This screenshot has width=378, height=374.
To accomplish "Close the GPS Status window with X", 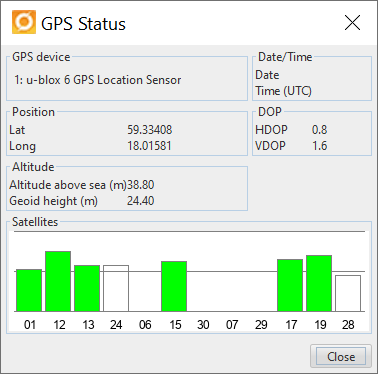I will point(352,23).
